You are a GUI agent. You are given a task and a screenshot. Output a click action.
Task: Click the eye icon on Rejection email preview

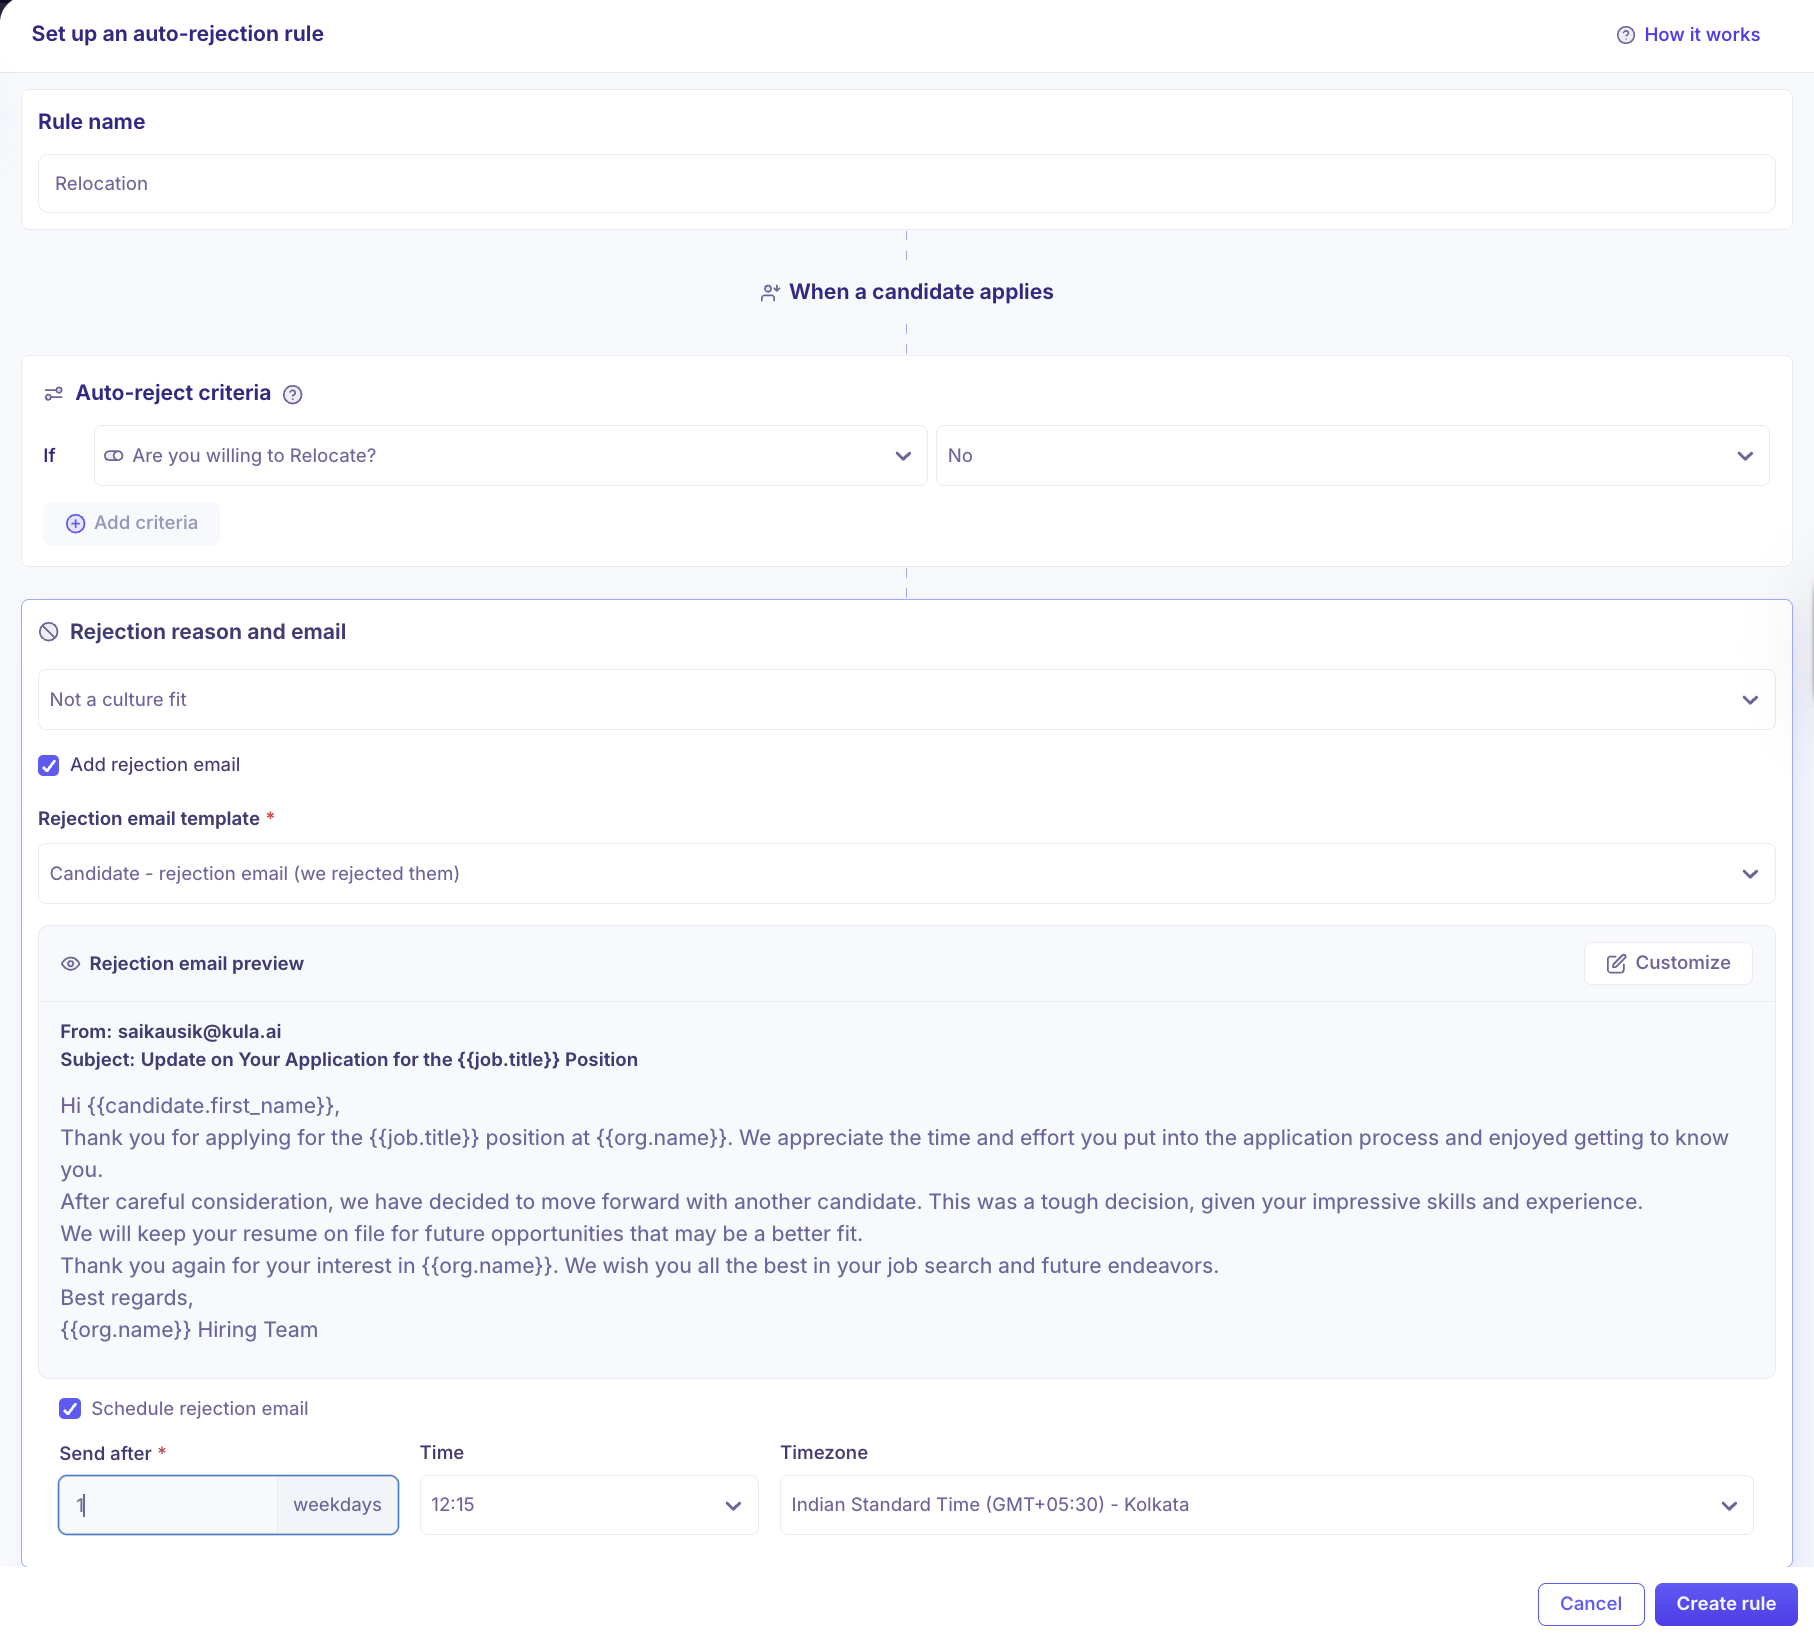(x=70, y=963)
